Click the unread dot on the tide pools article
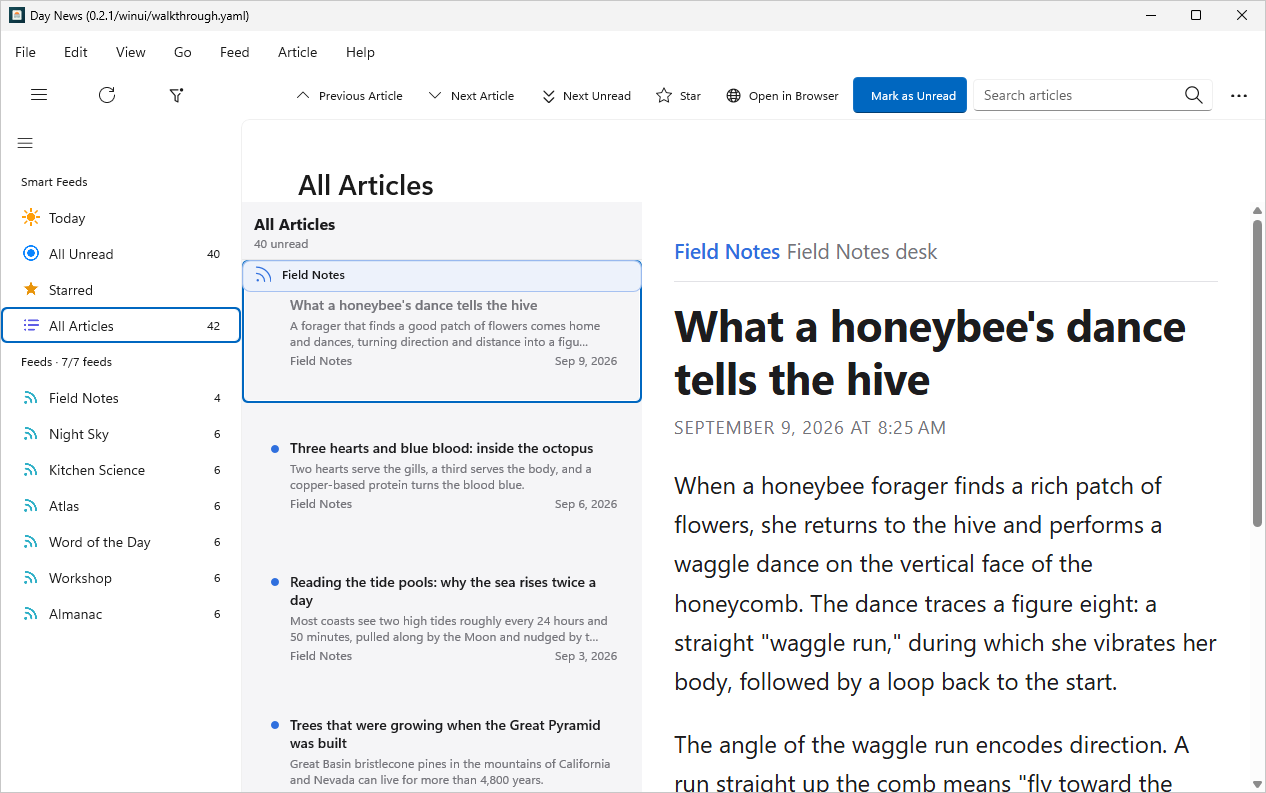The height and width of the screenshot is (793, 1266). point(275,582)
